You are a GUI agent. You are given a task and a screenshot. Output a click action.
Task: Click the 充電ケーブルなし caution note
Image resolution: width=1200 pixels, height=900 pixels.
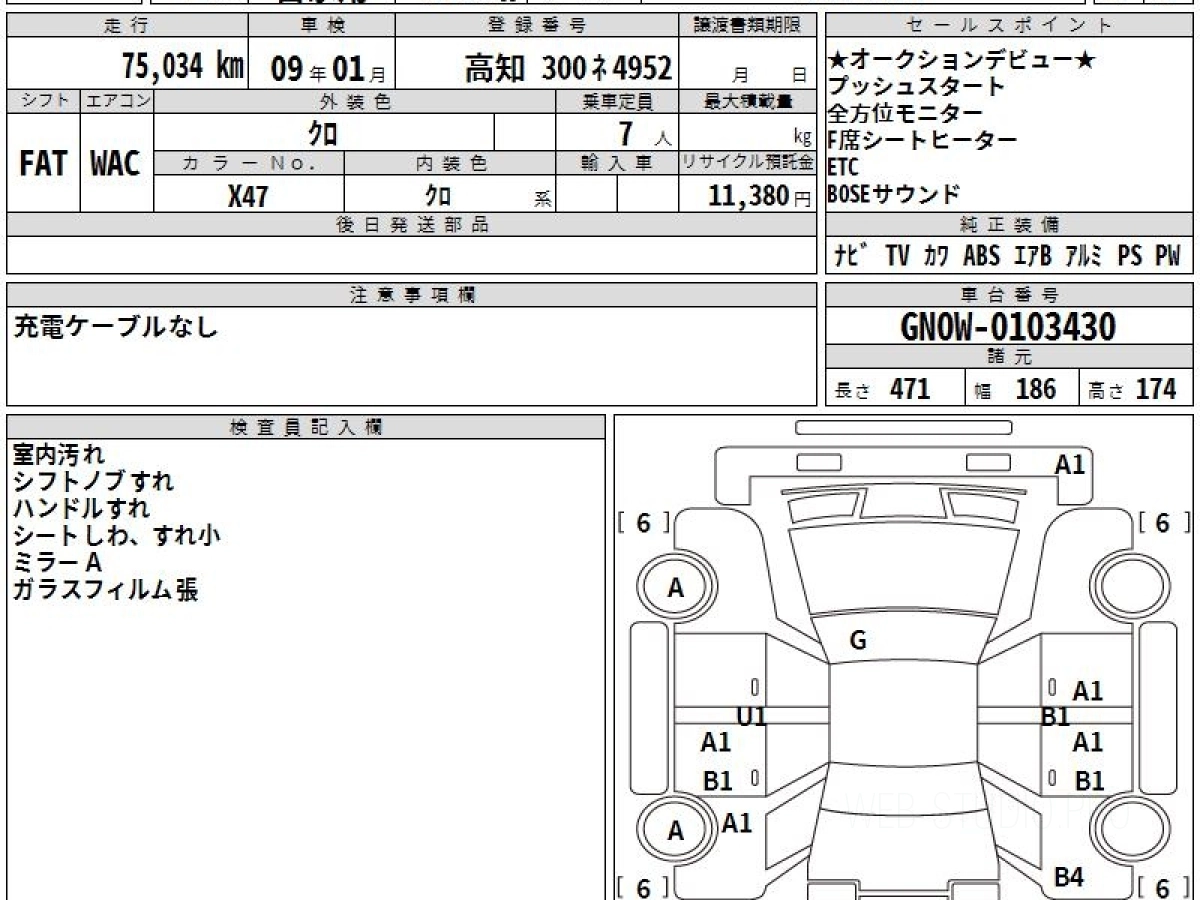[x=116, y=327]
